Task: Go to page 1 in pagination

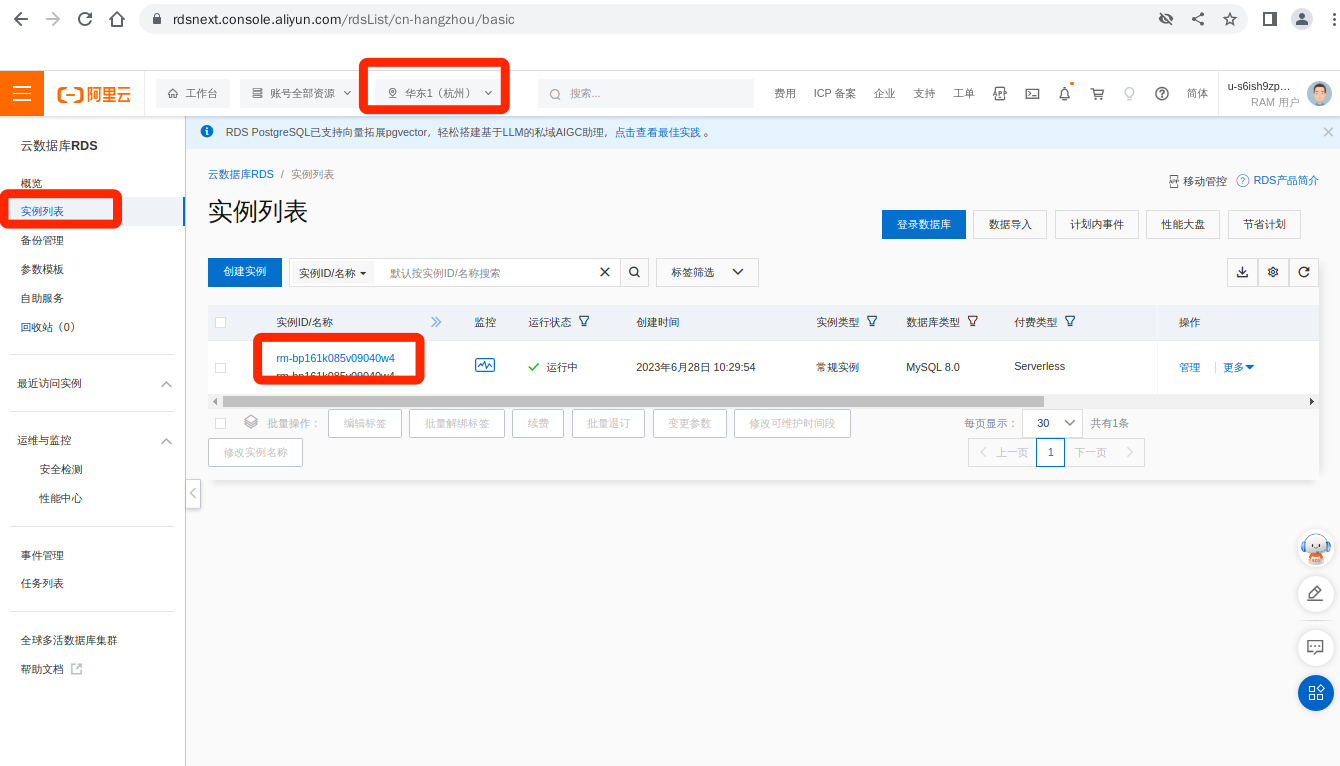Action: [x=1050, y=452]
